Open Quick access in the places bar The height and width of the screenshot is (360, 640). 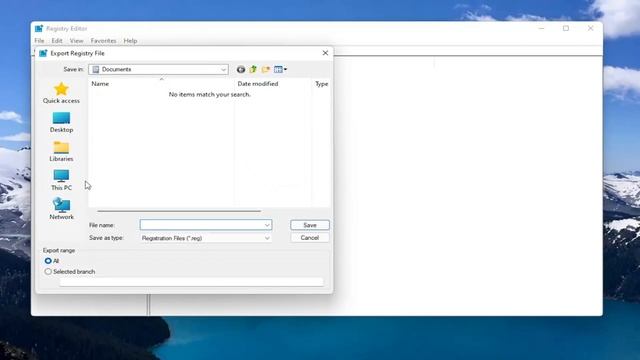(x=61, y=93)
